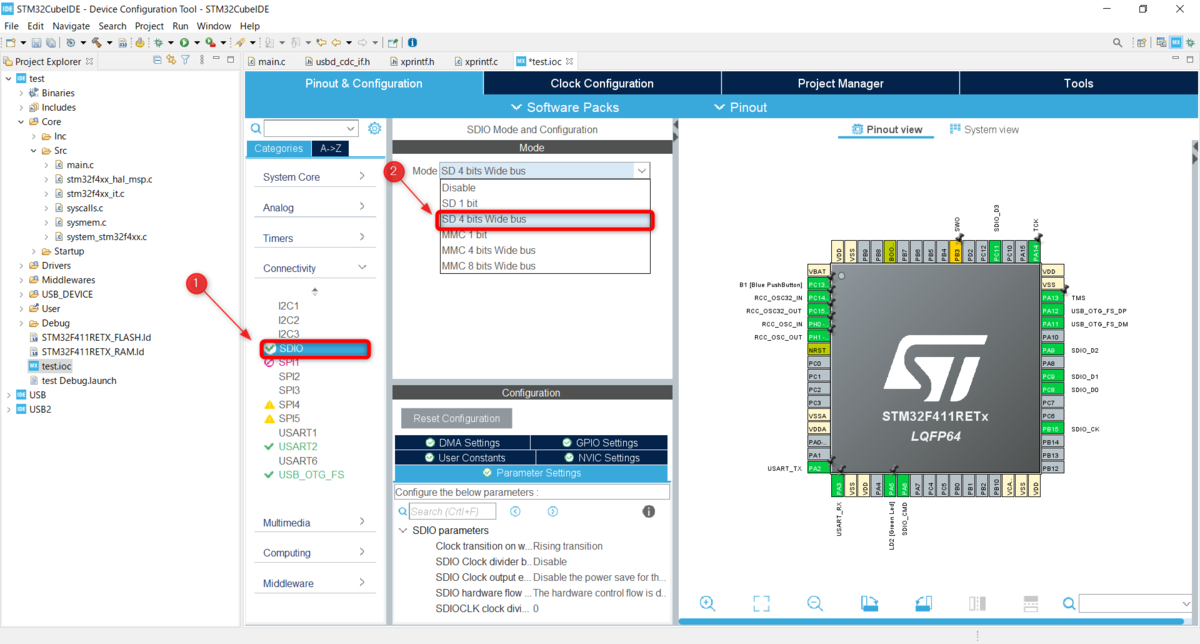Open the Project Manager tab

(x=840, y=84)
